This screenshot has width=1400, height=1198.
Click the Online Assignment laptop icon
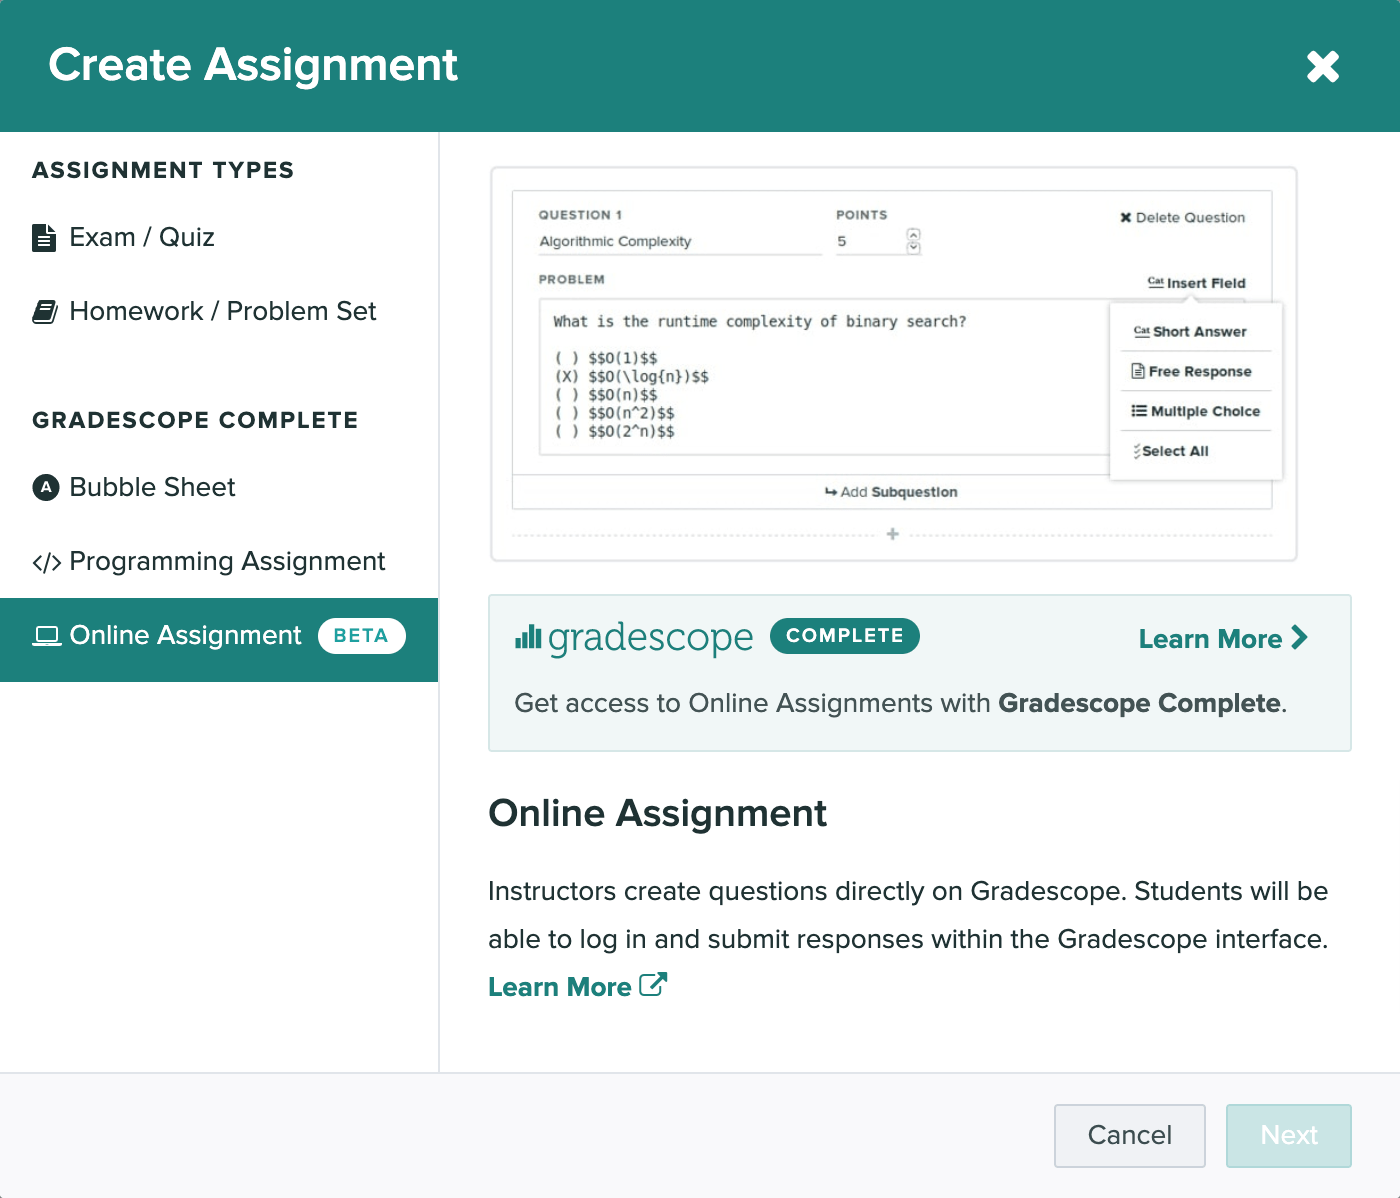tap(47, 636)
